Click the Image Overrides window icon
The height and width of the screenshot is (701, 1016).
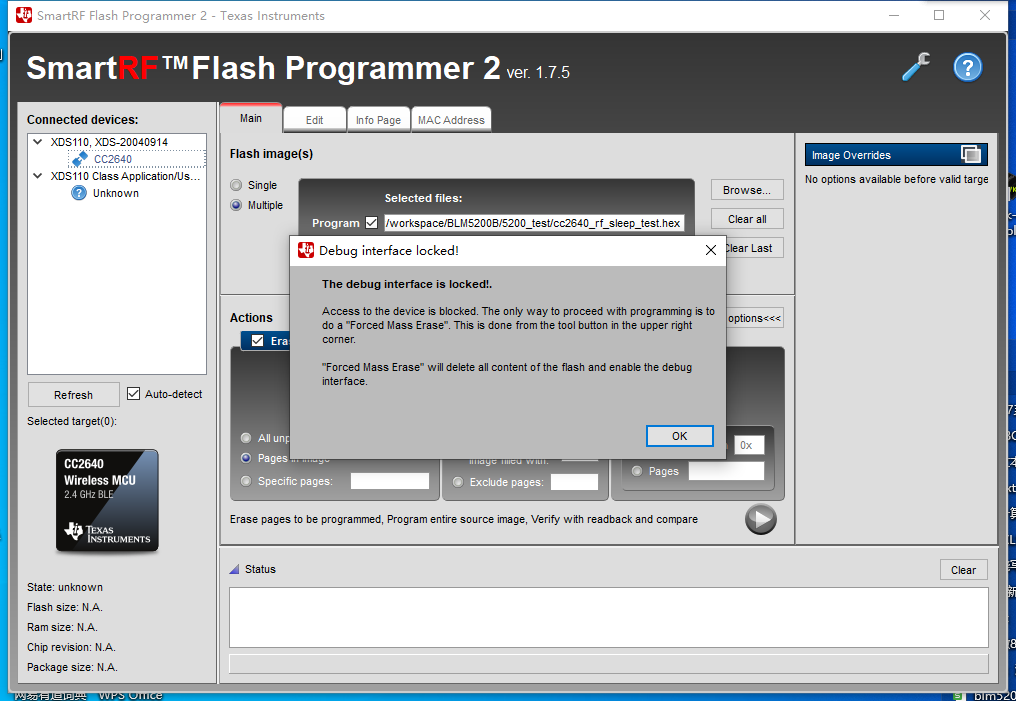[971, 154]
